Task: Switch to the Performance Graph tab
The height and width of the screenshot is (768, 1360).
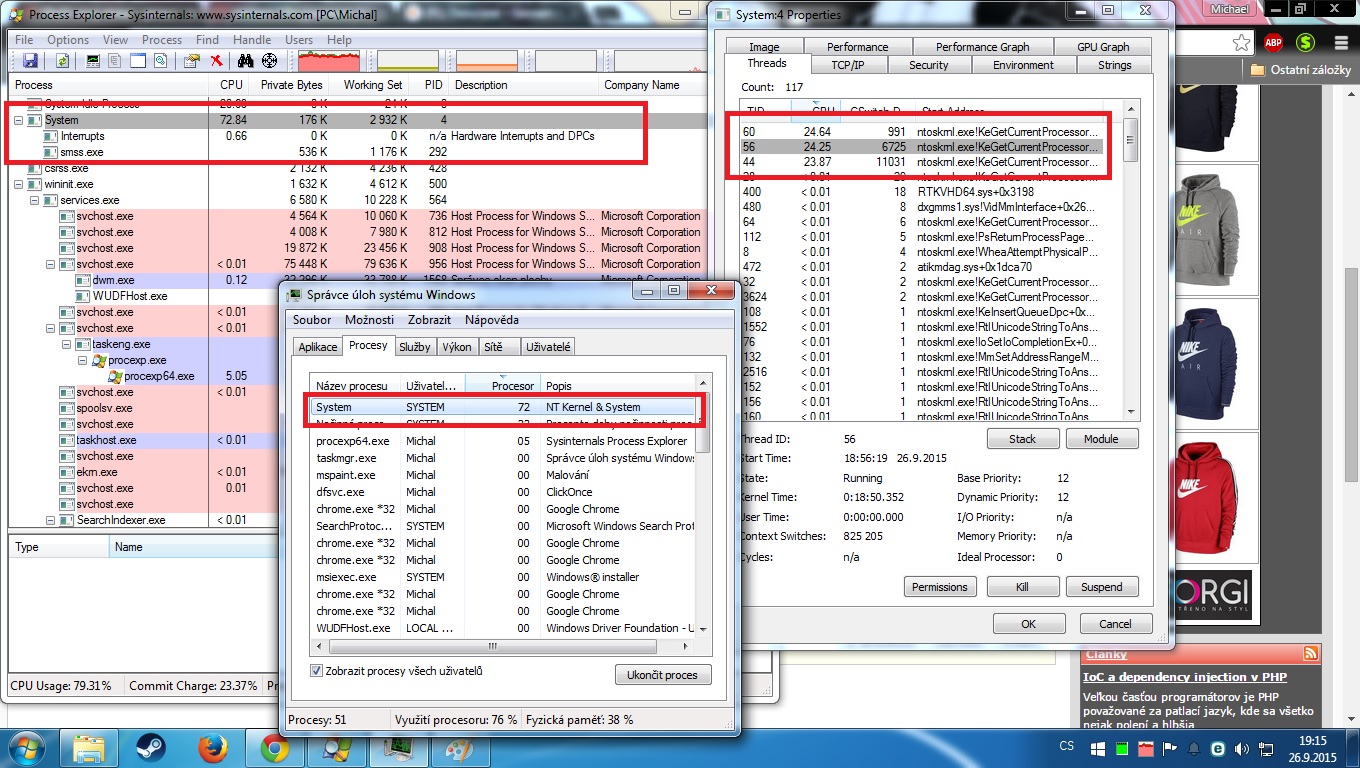Action: coord(982,47)
